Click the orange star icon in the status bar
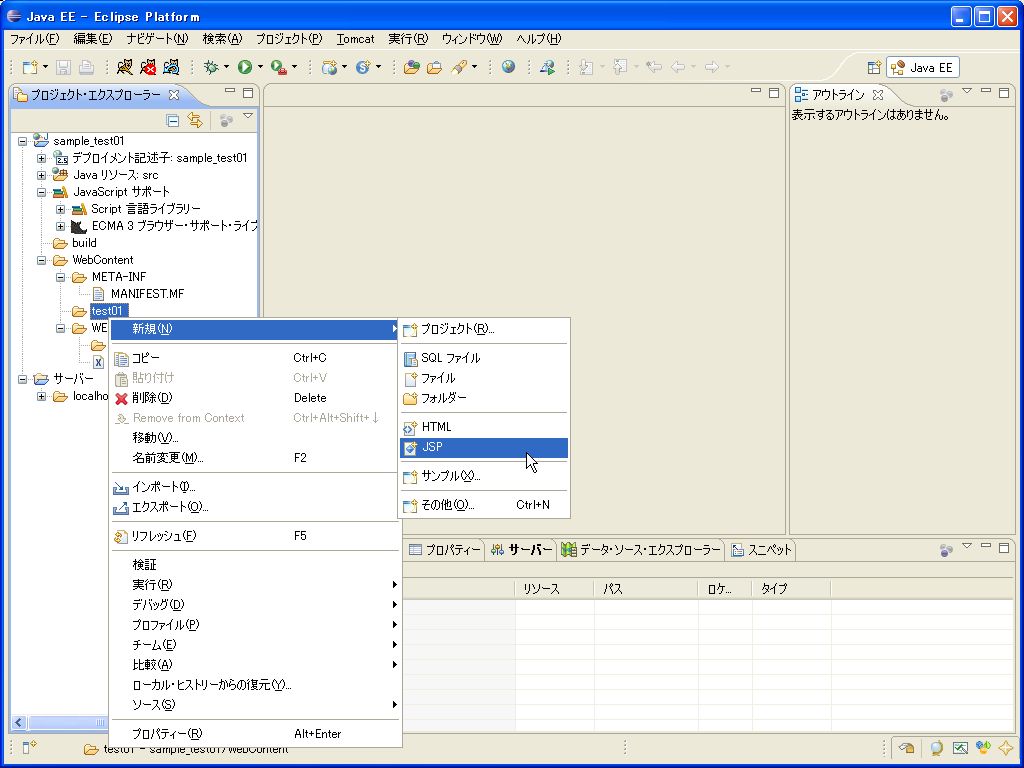 tap(1006, 748)
